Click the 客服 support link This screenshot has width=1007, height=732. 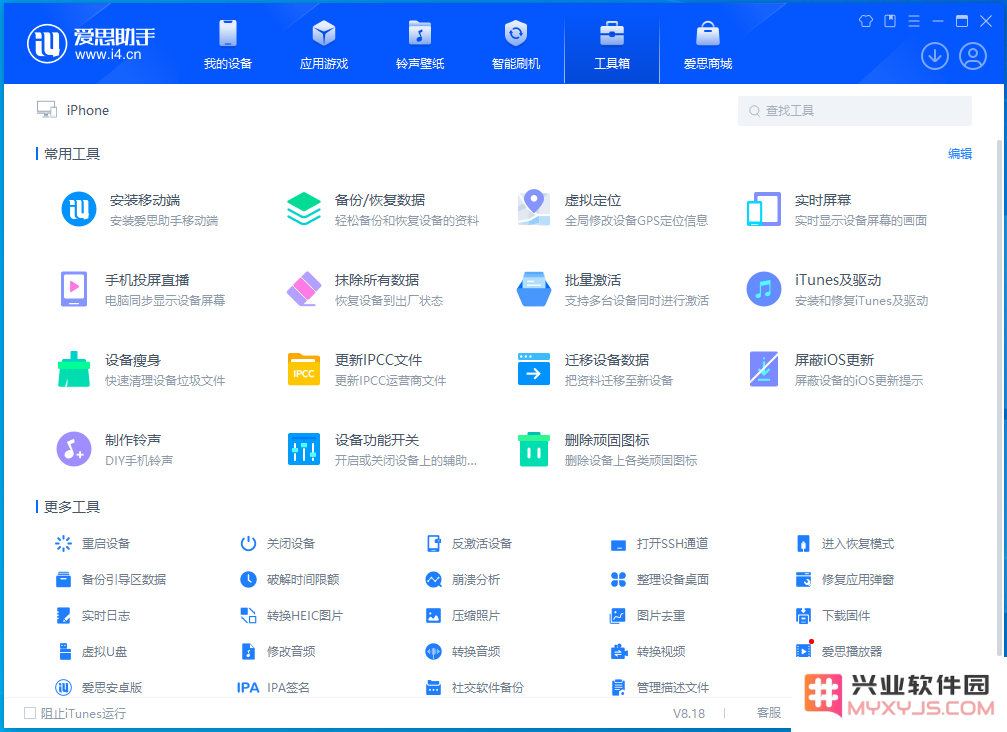click(769, 713)
